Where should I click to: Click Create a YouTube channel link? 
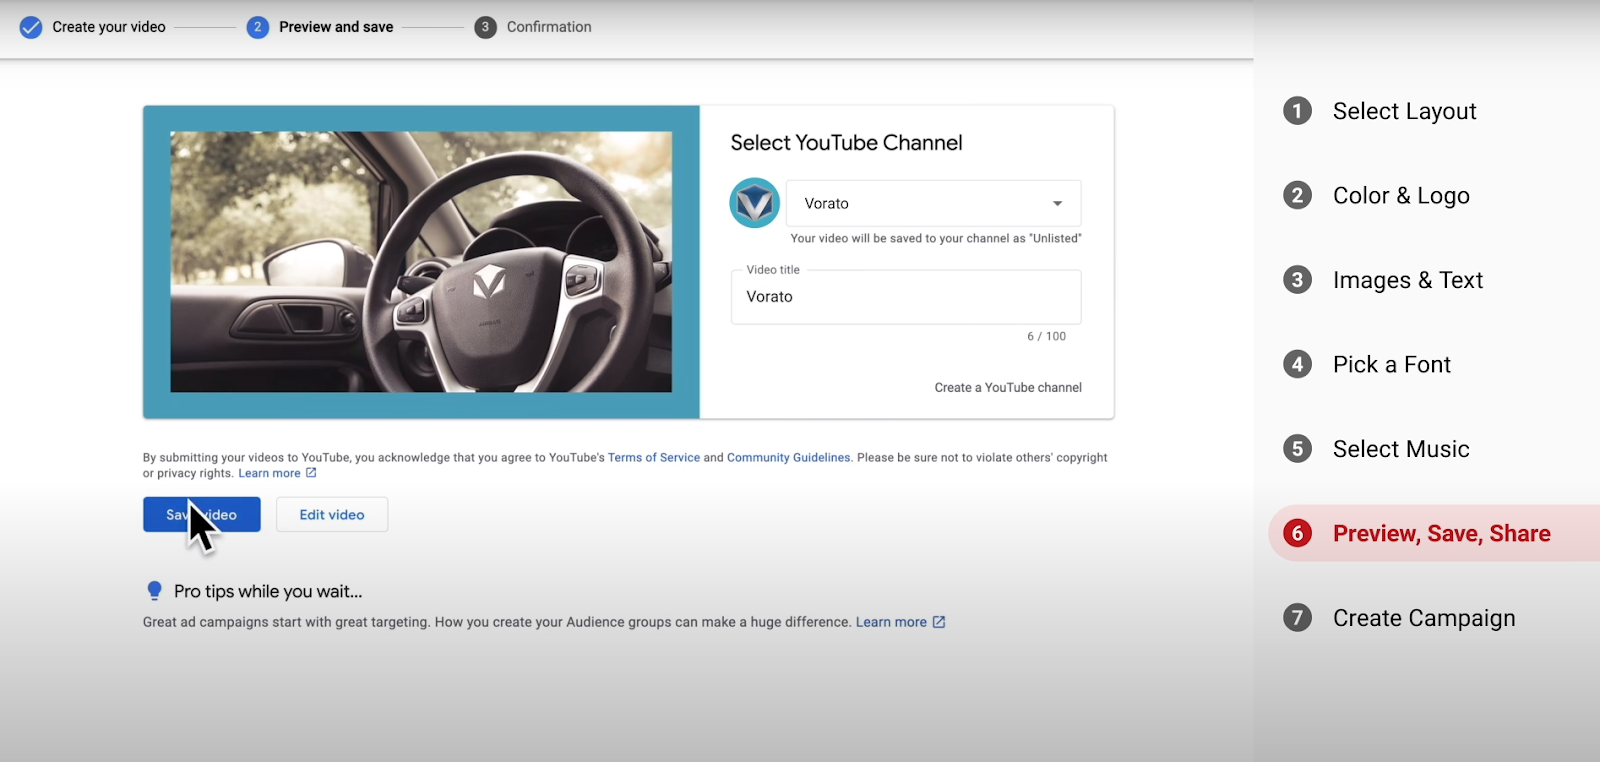[x=1007, y=388]
